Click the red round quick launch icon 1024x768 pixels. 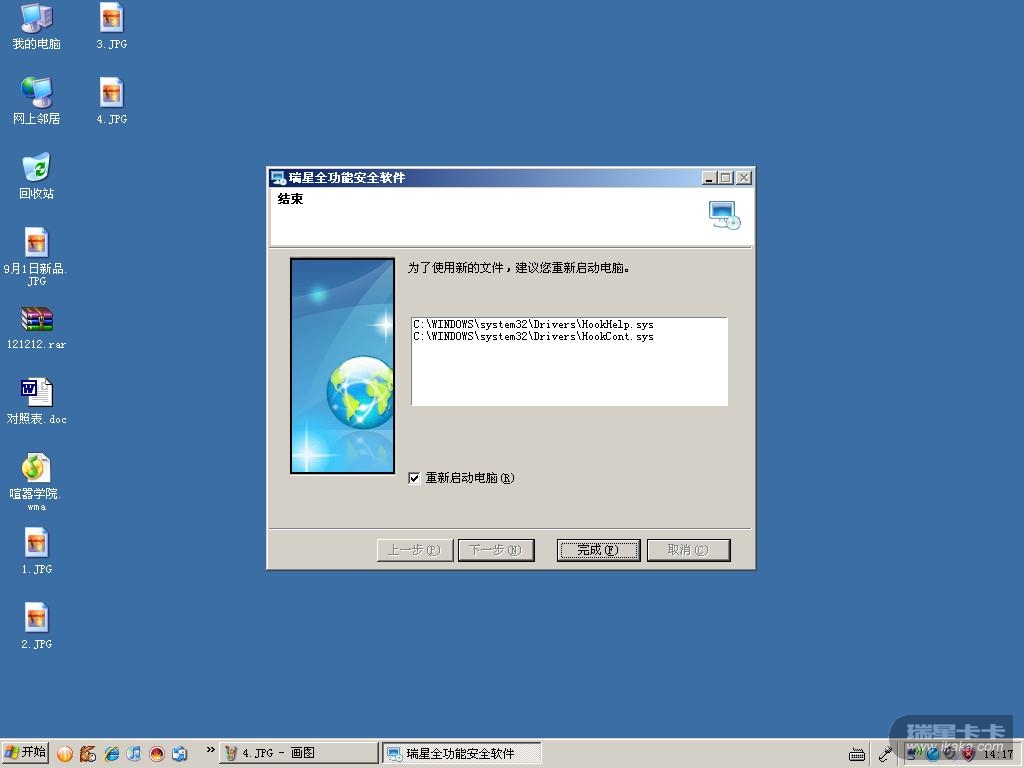tap(157, 754)
